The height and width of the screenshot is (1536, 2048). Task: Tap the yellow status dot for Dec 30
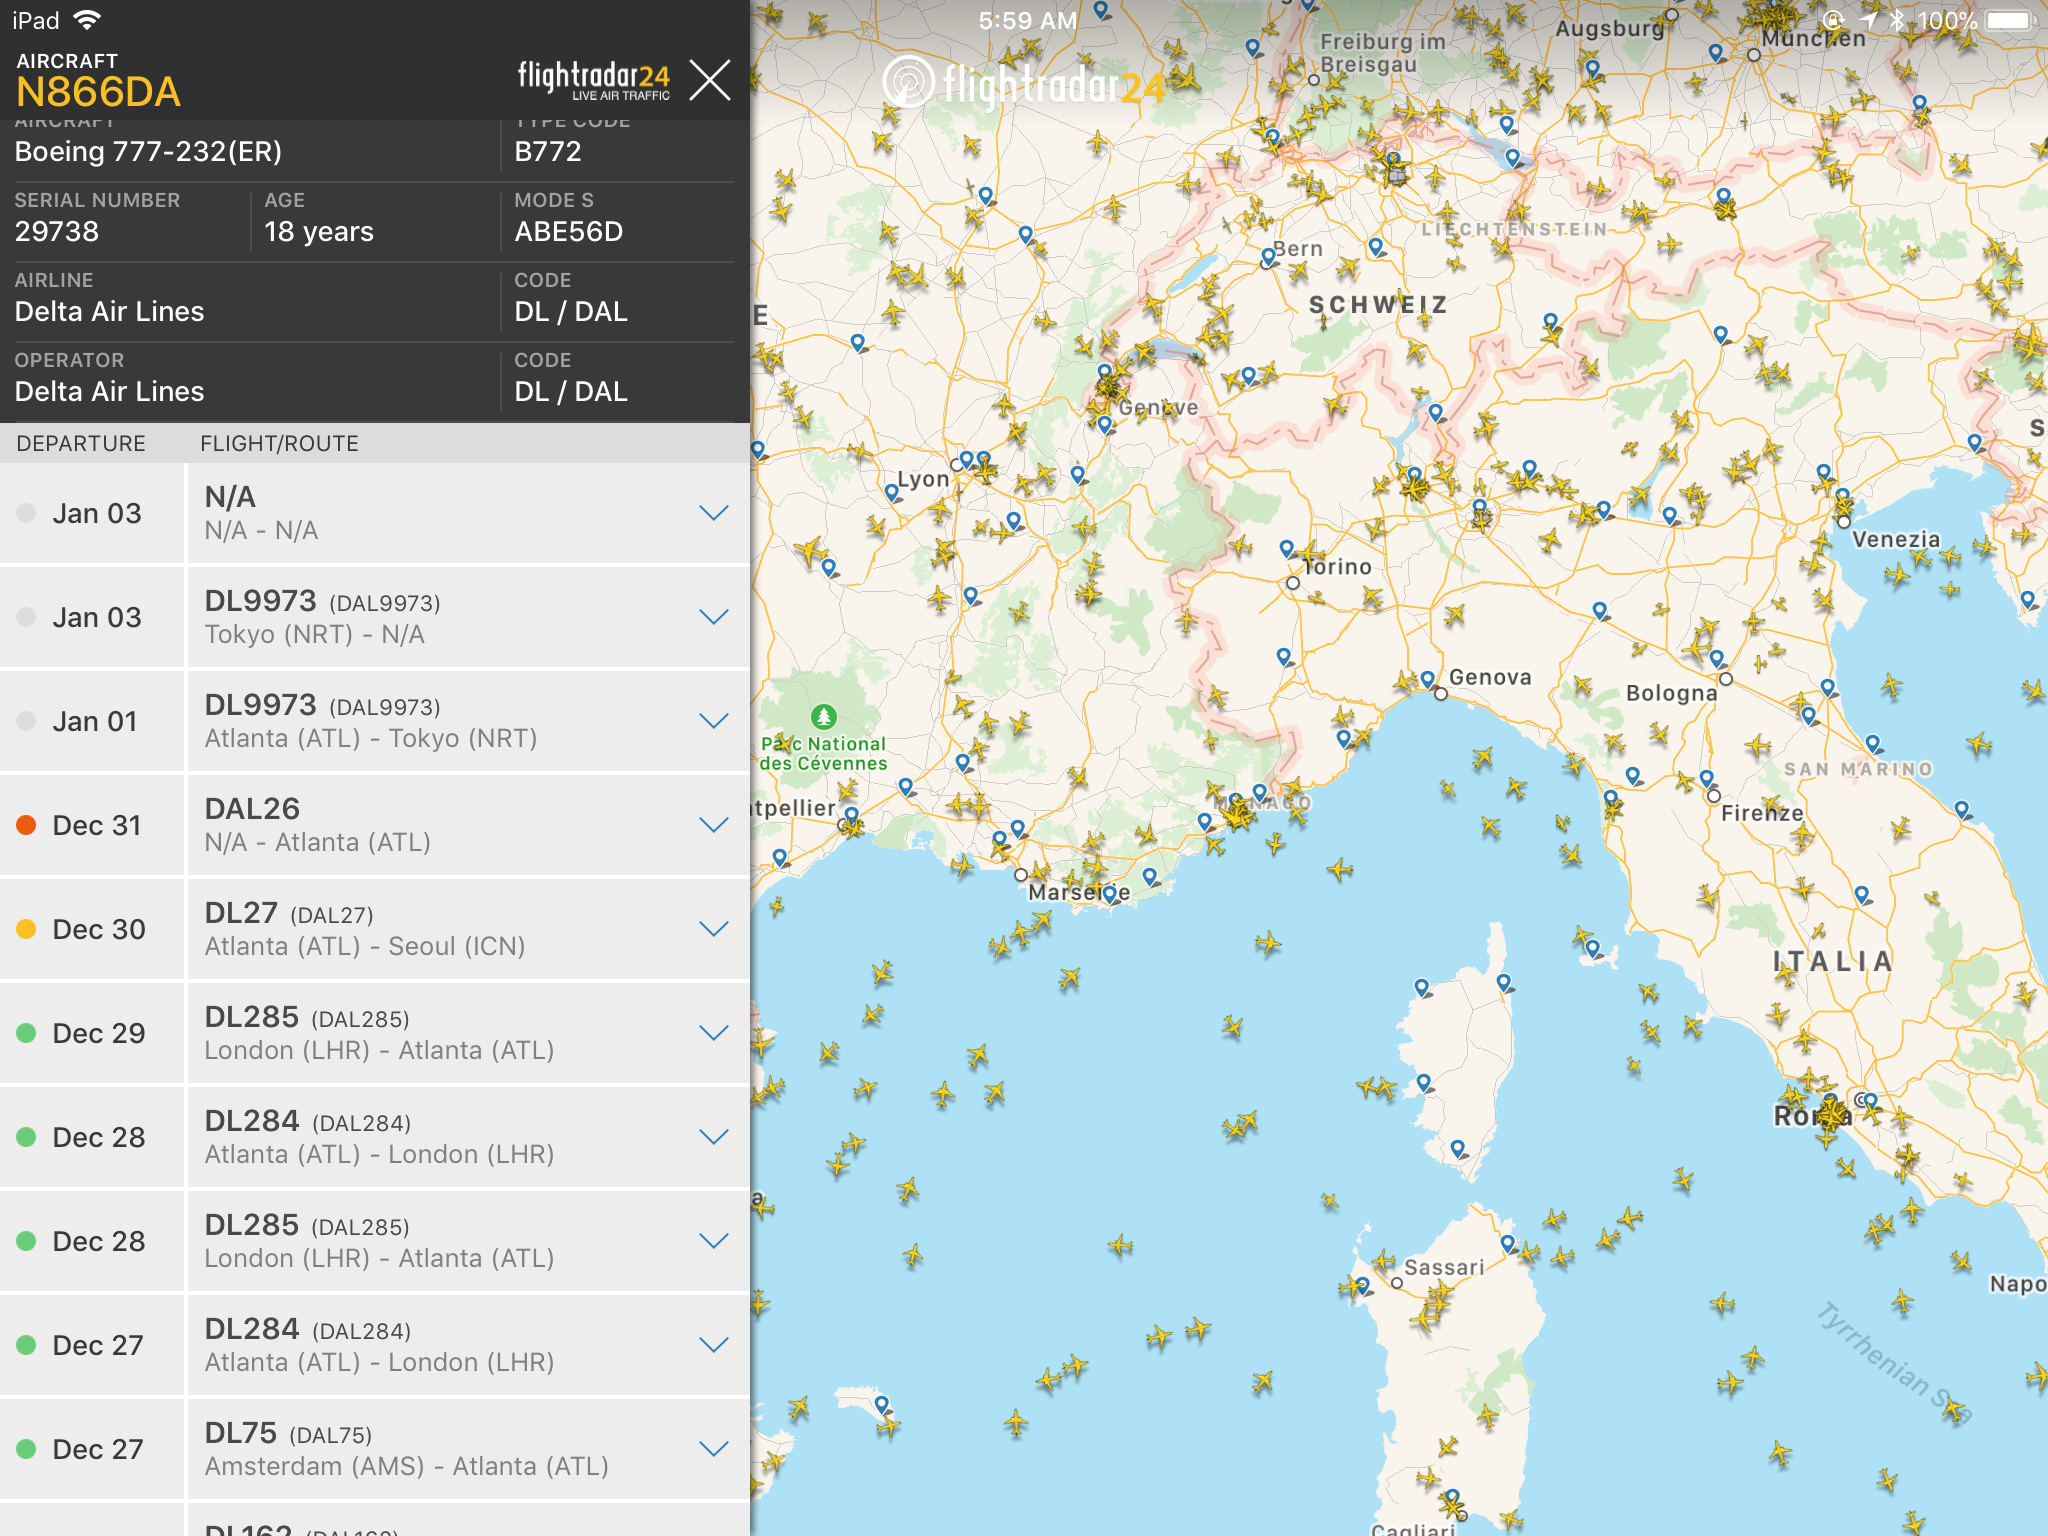[x=27, y=929]
